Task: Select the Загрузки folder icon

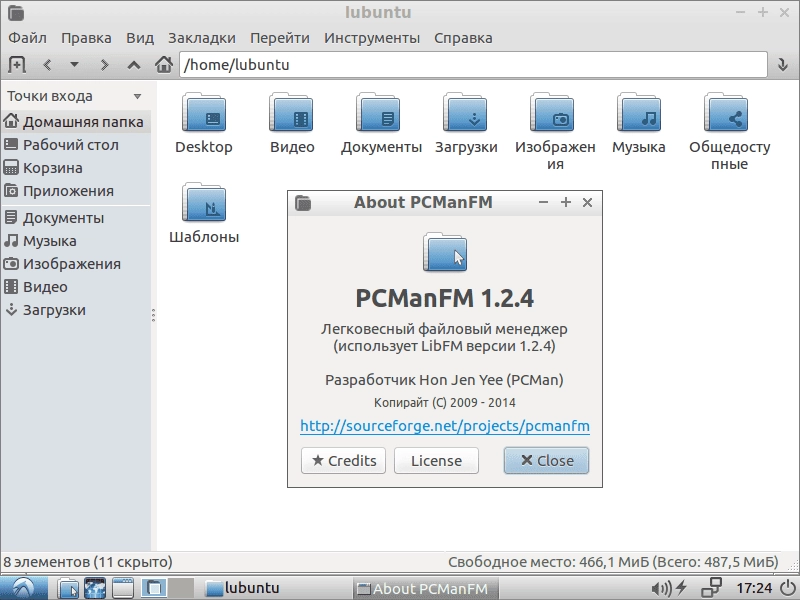Action: pyautogui.click(x=465, y=113)
